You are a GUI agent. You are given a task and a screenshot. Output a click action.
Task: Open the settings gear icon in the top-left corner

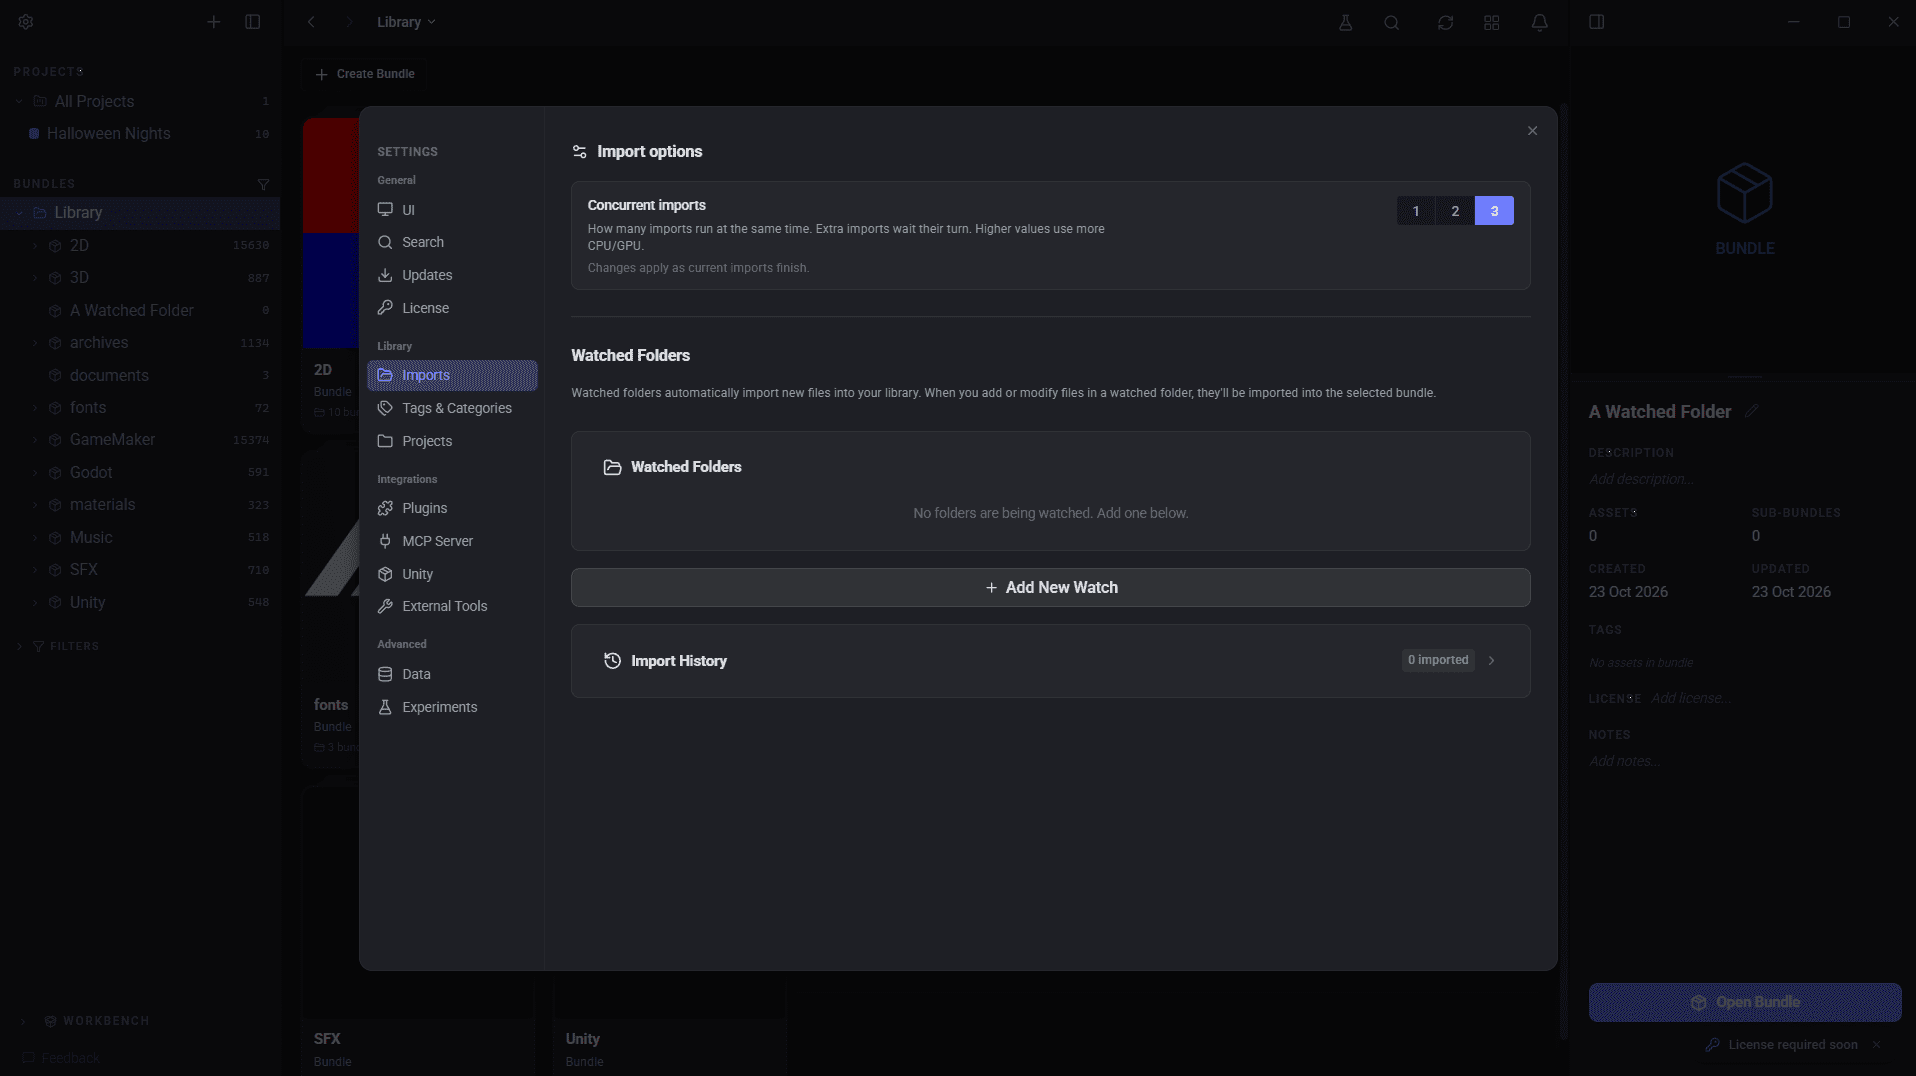click(x=26, y=22)
